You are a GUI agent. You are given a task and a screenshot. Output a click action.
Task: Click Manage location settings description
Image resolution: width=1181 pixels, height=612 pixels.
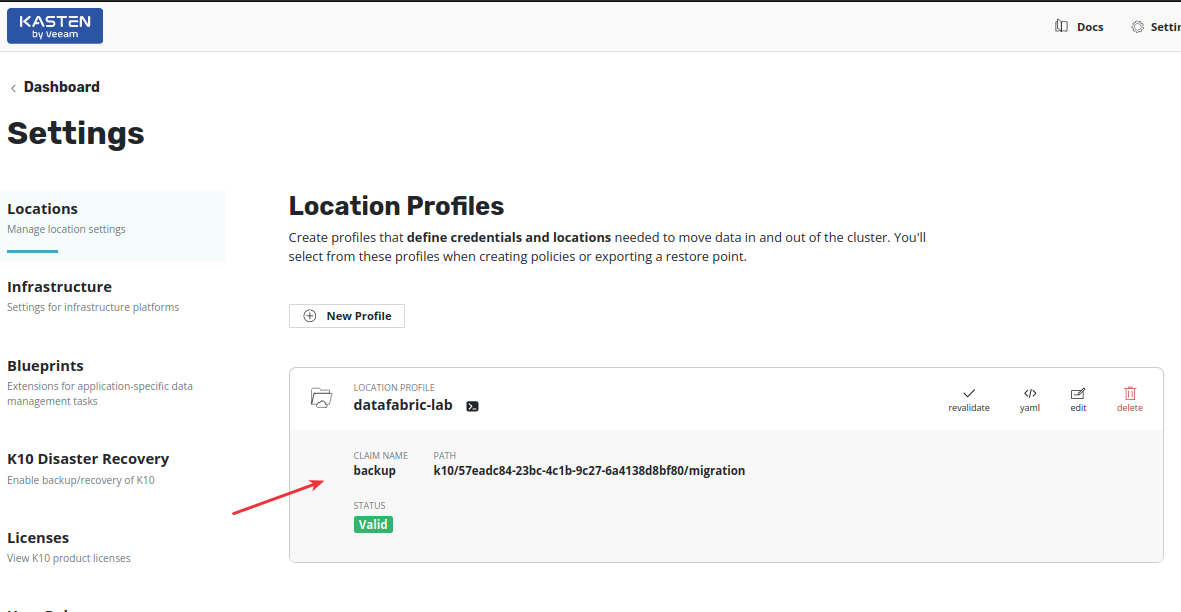click(66, 230)
